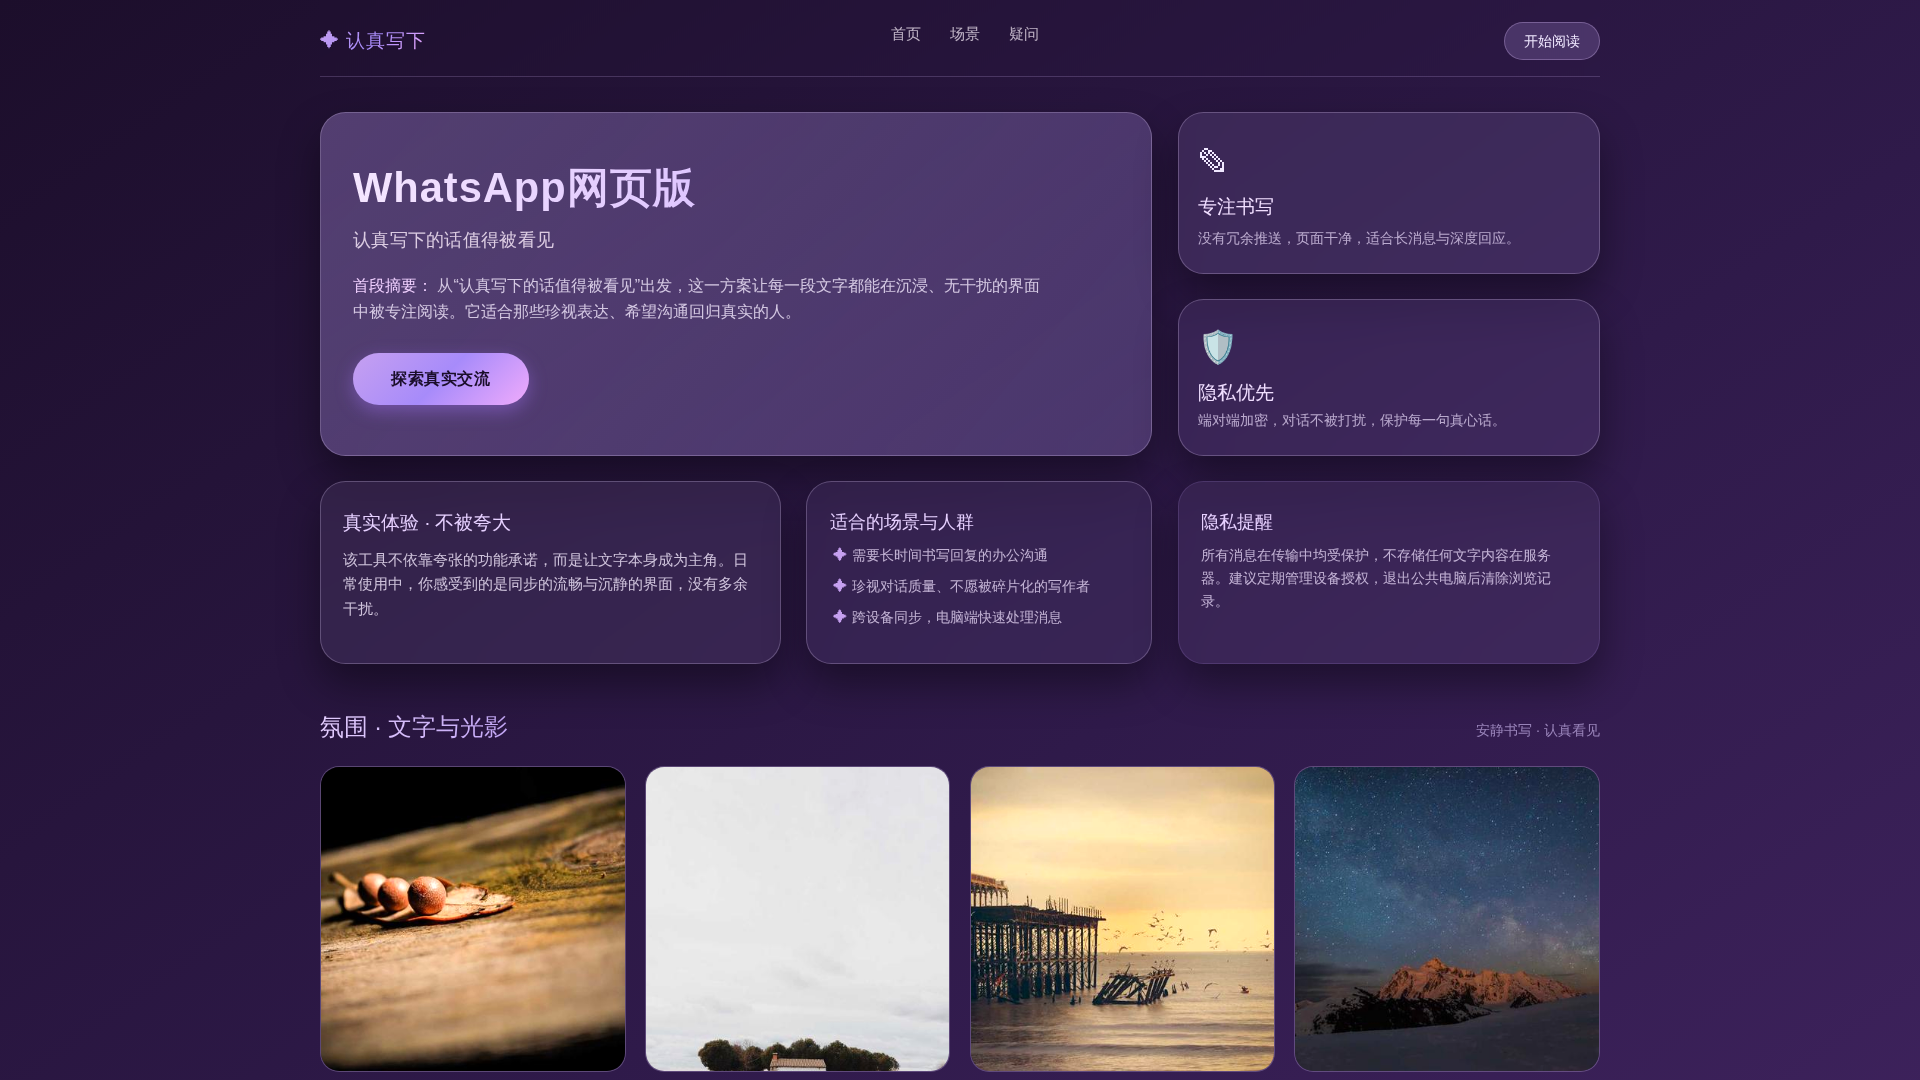Open the seeds-on-wood photo thumbnail
The width and height of the screenshot is (1920, 1080).
tap(473, 919)
